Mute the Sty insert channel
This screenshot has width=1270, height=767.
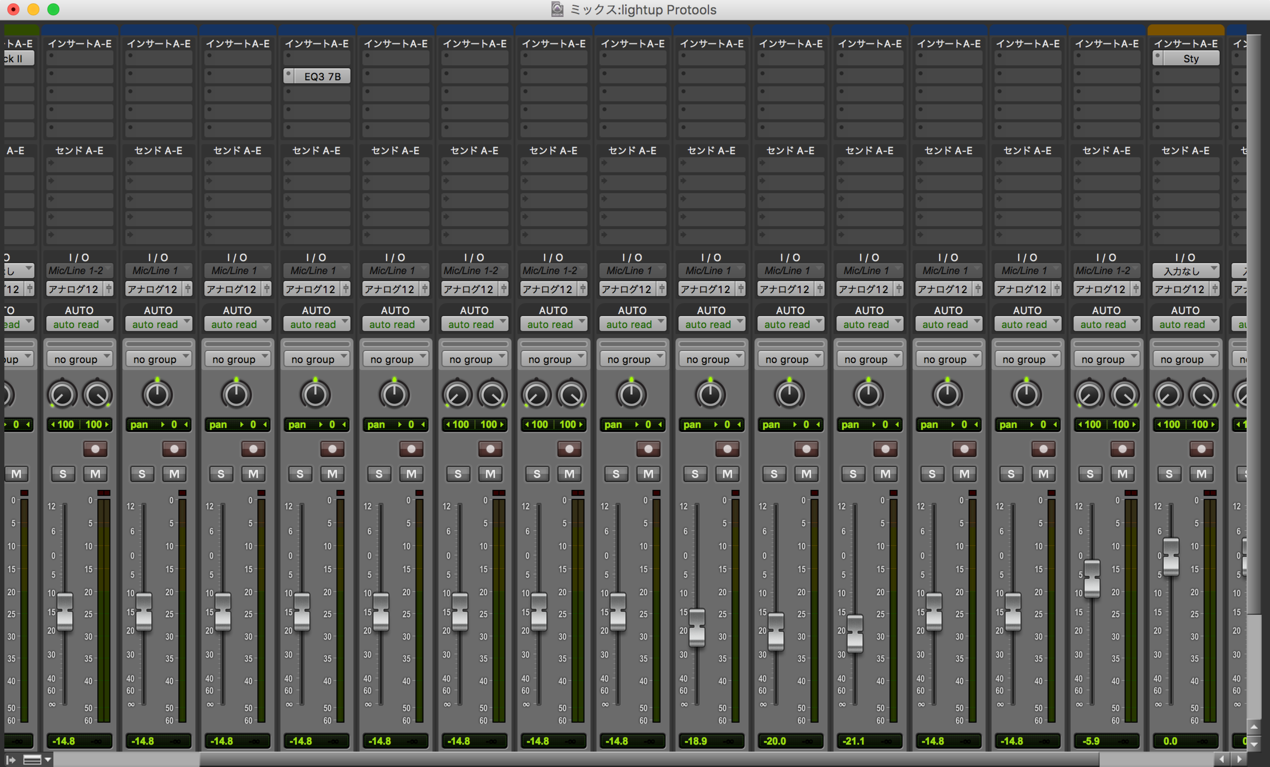click(1201, 474)
